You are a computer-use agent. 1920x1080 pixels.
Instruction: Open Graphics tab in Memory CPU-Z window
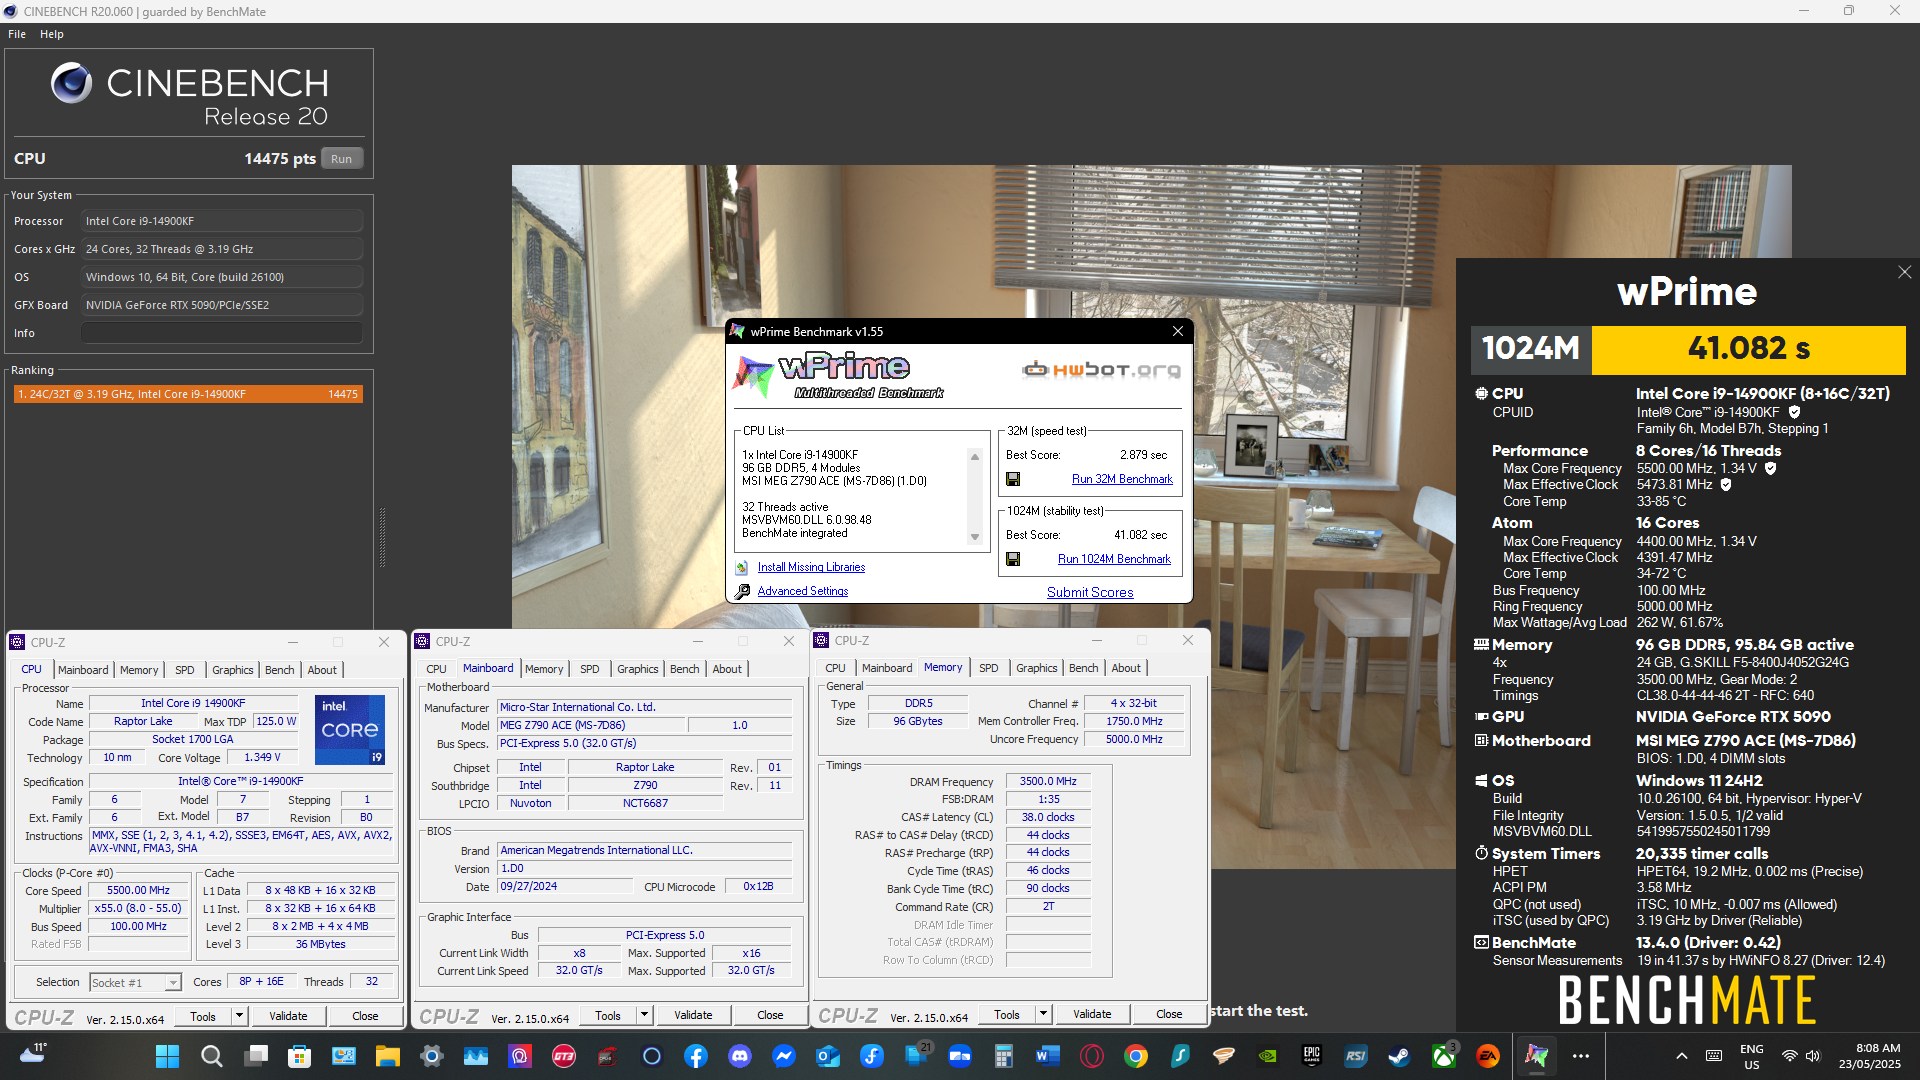(x=1037, y=668)
